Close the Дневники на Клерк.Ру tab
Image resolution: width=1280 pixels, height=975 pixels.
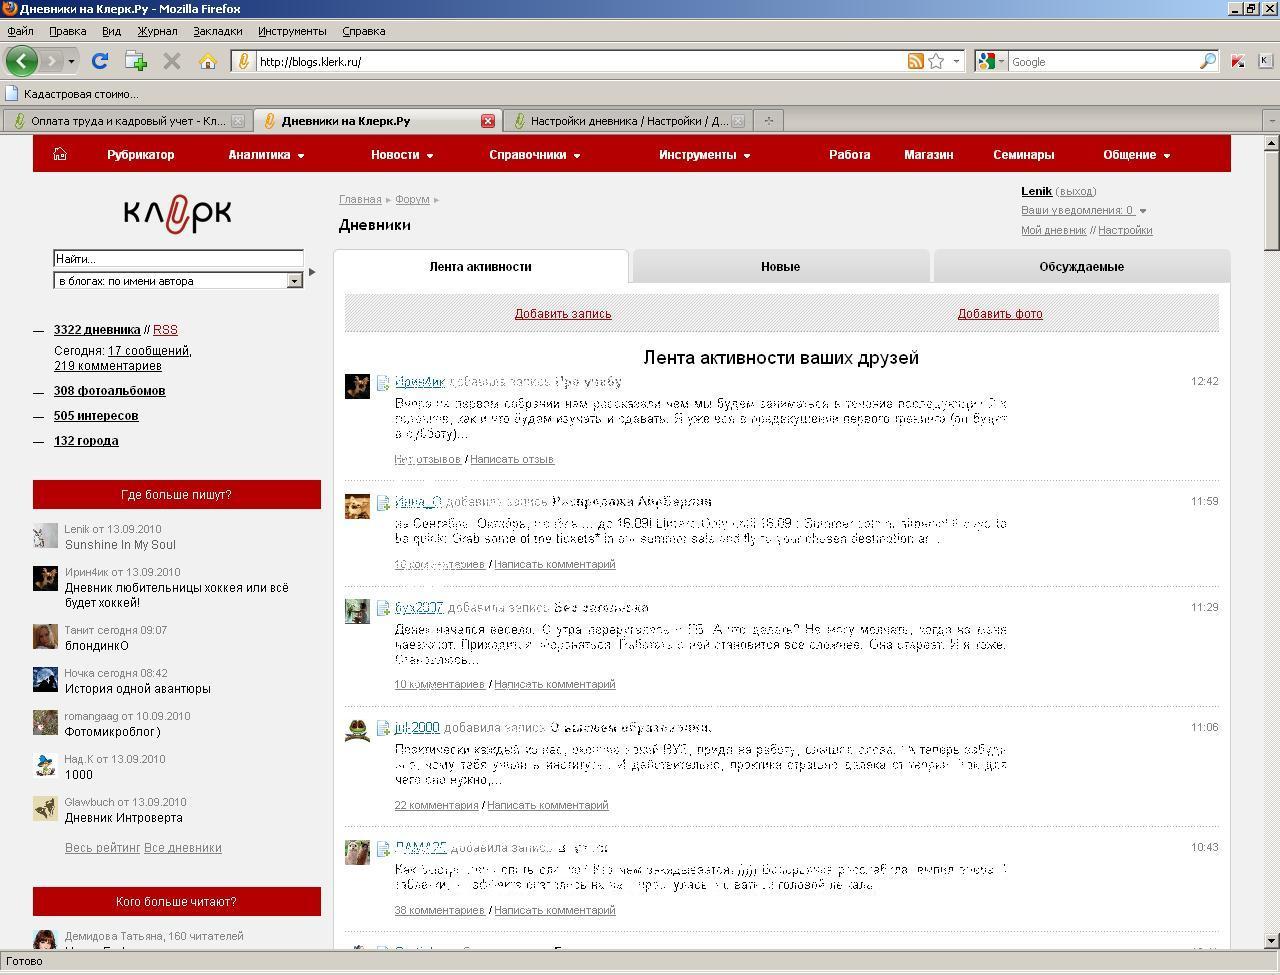pyautogui.click(x=488, y=121)
